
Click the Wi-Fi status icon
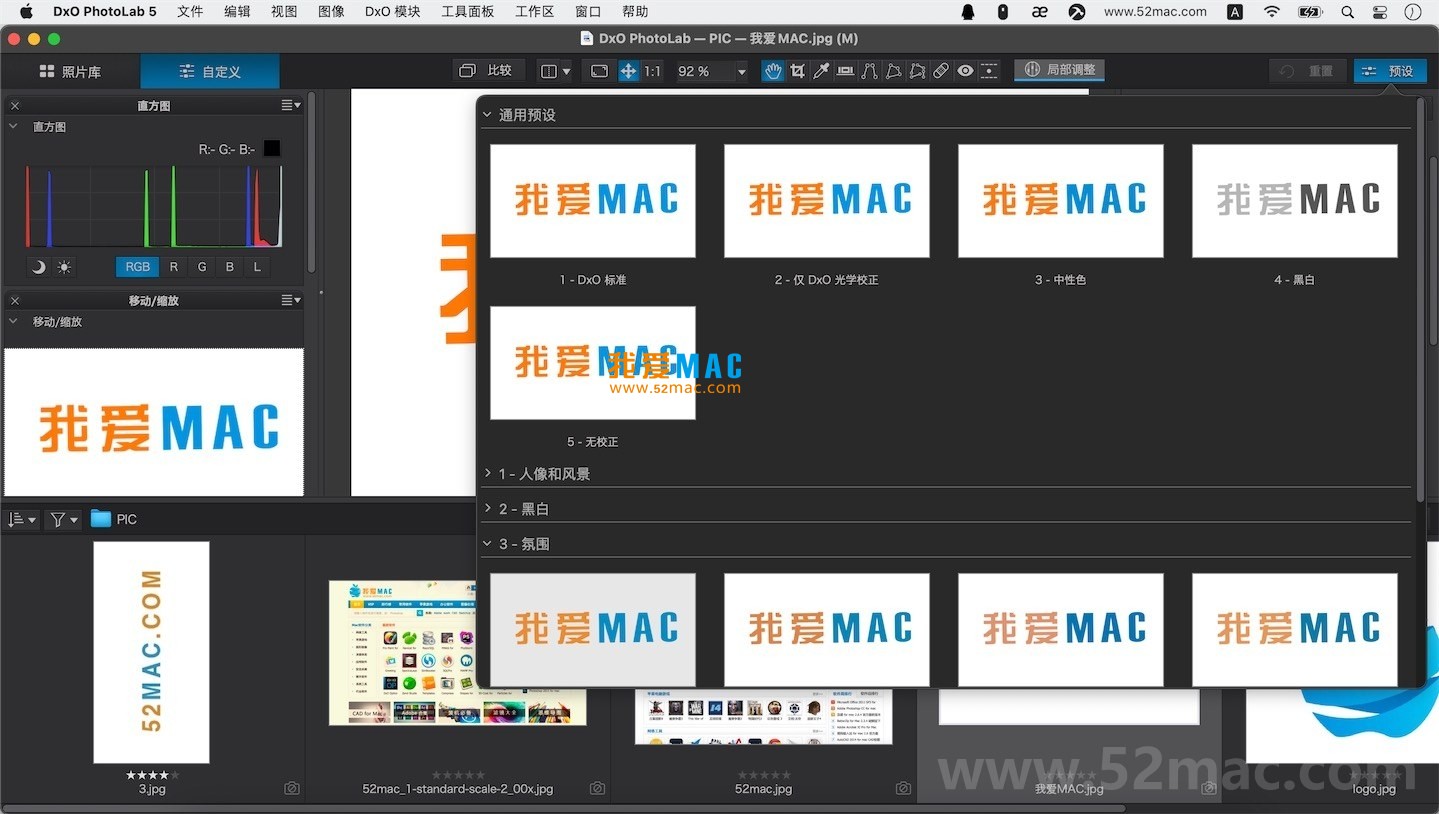[x=1272, y=12]
